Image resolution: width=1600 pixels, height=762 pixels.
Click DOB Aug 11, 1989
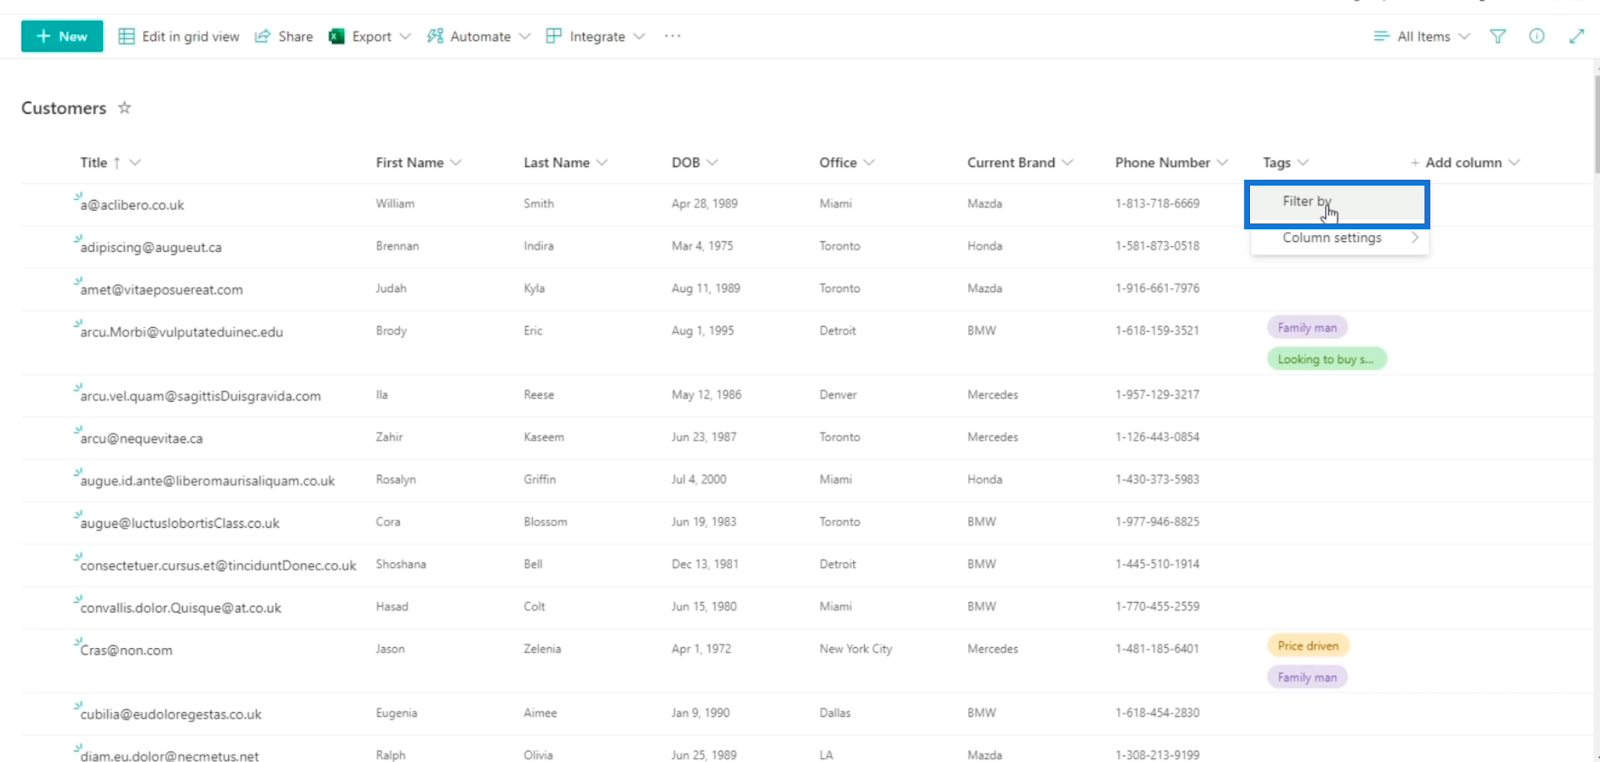706,288
